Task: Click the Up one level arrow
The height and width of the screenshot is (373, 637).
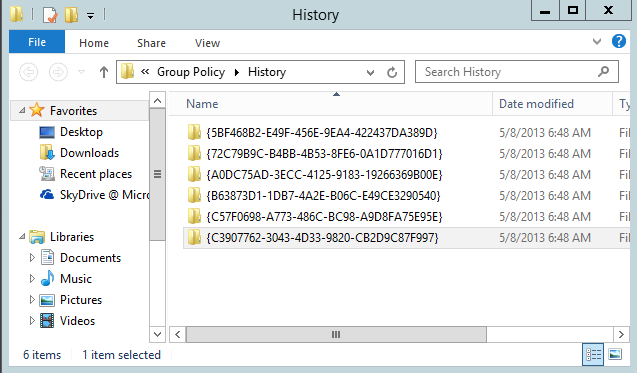Action: 104,72
